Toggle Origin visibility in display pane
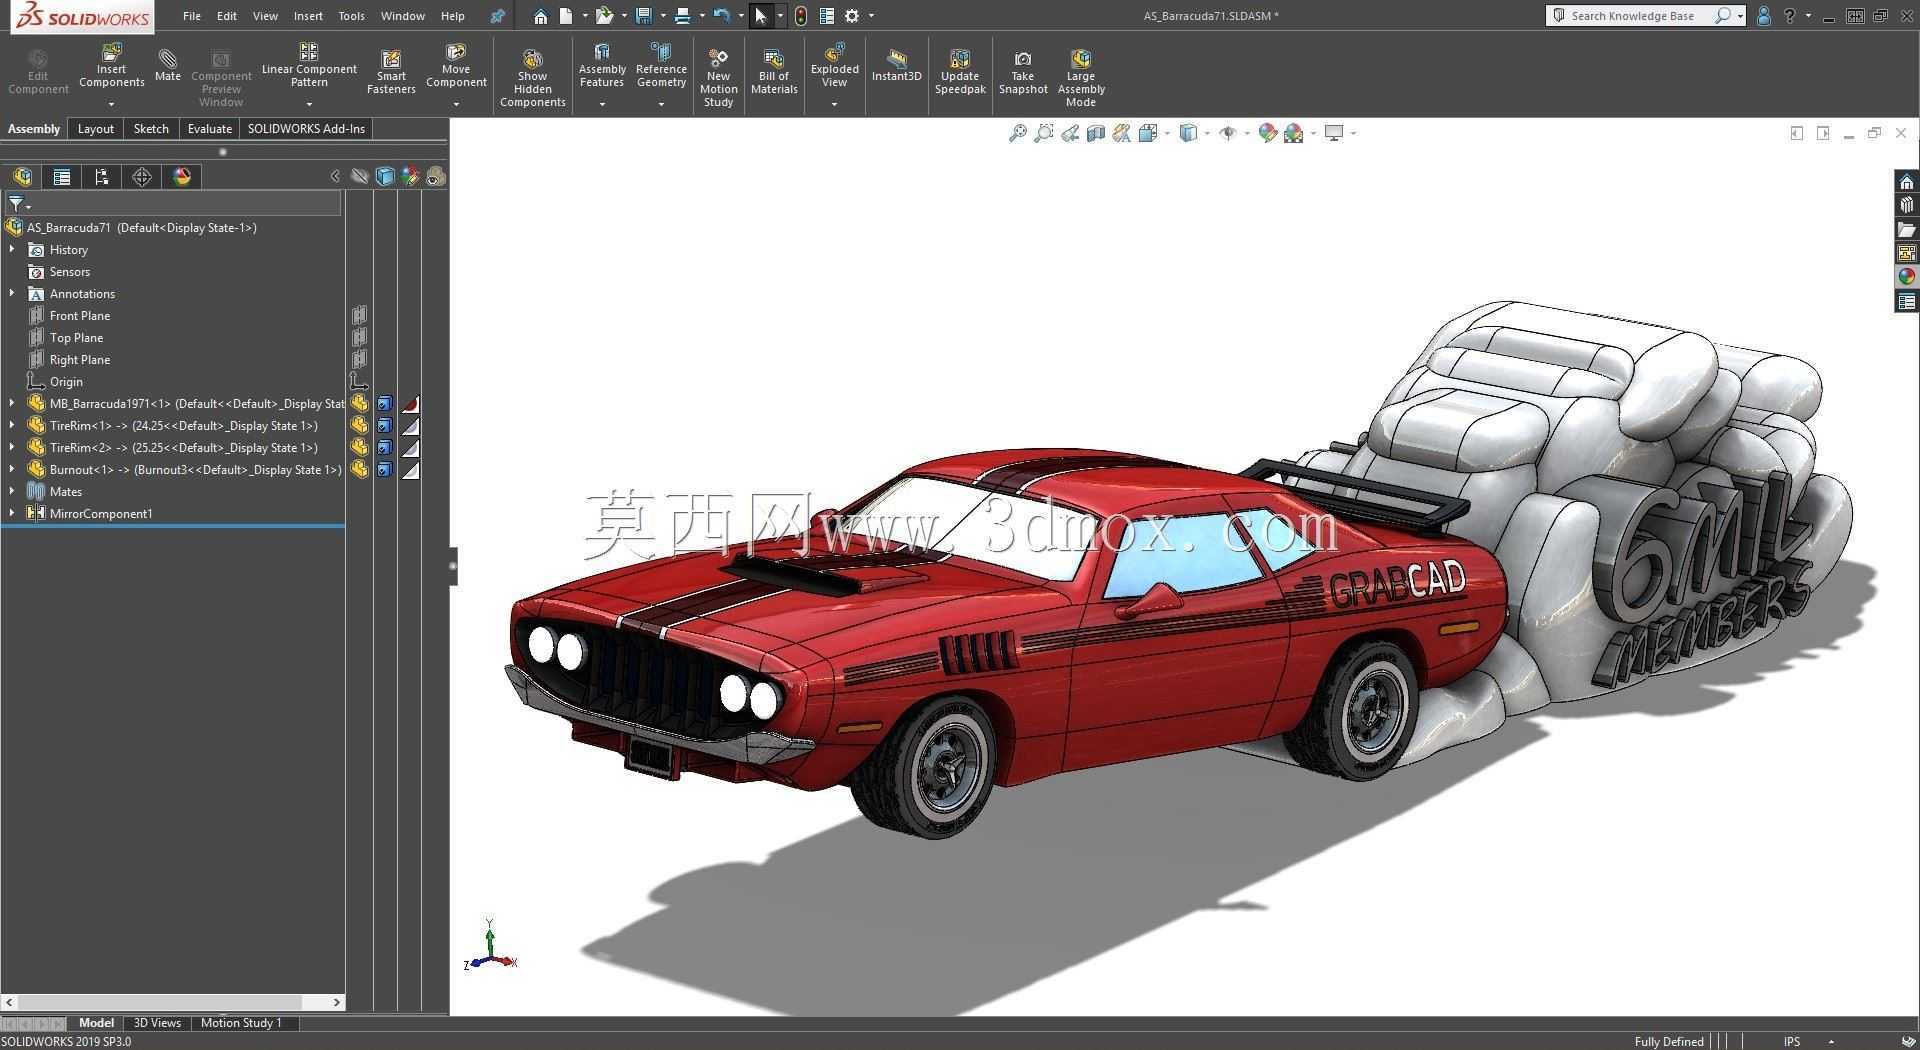This screenshot has width=1920, height=1050. 359,382
